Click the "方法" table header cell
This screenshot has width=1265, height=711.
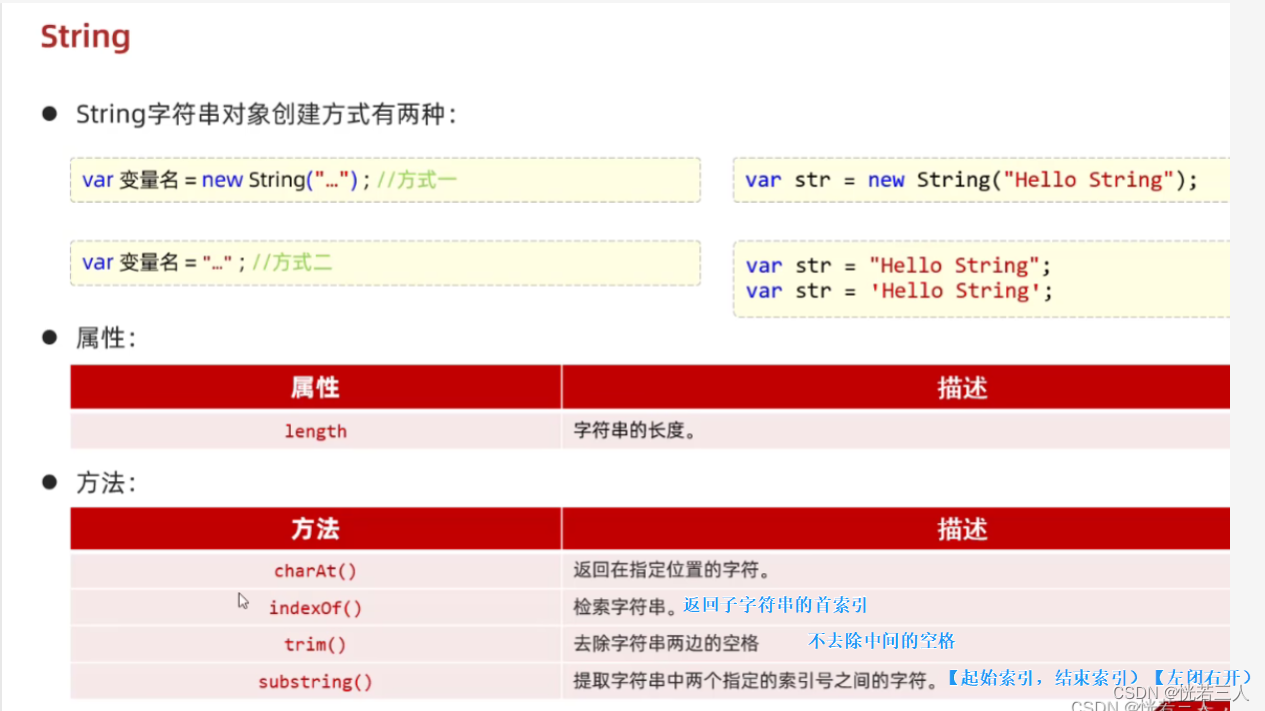coord(315,528)
